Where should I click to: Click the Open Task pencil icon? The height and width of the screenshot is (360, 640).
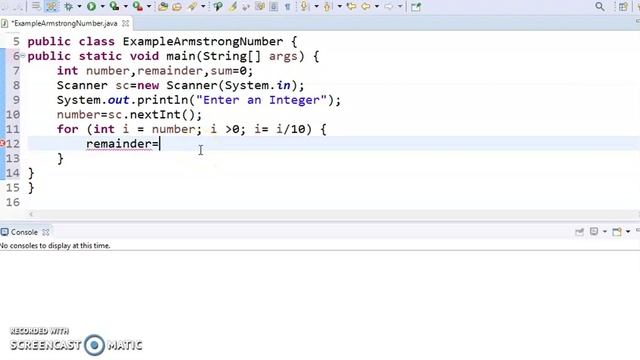click(x=192, y=7)
